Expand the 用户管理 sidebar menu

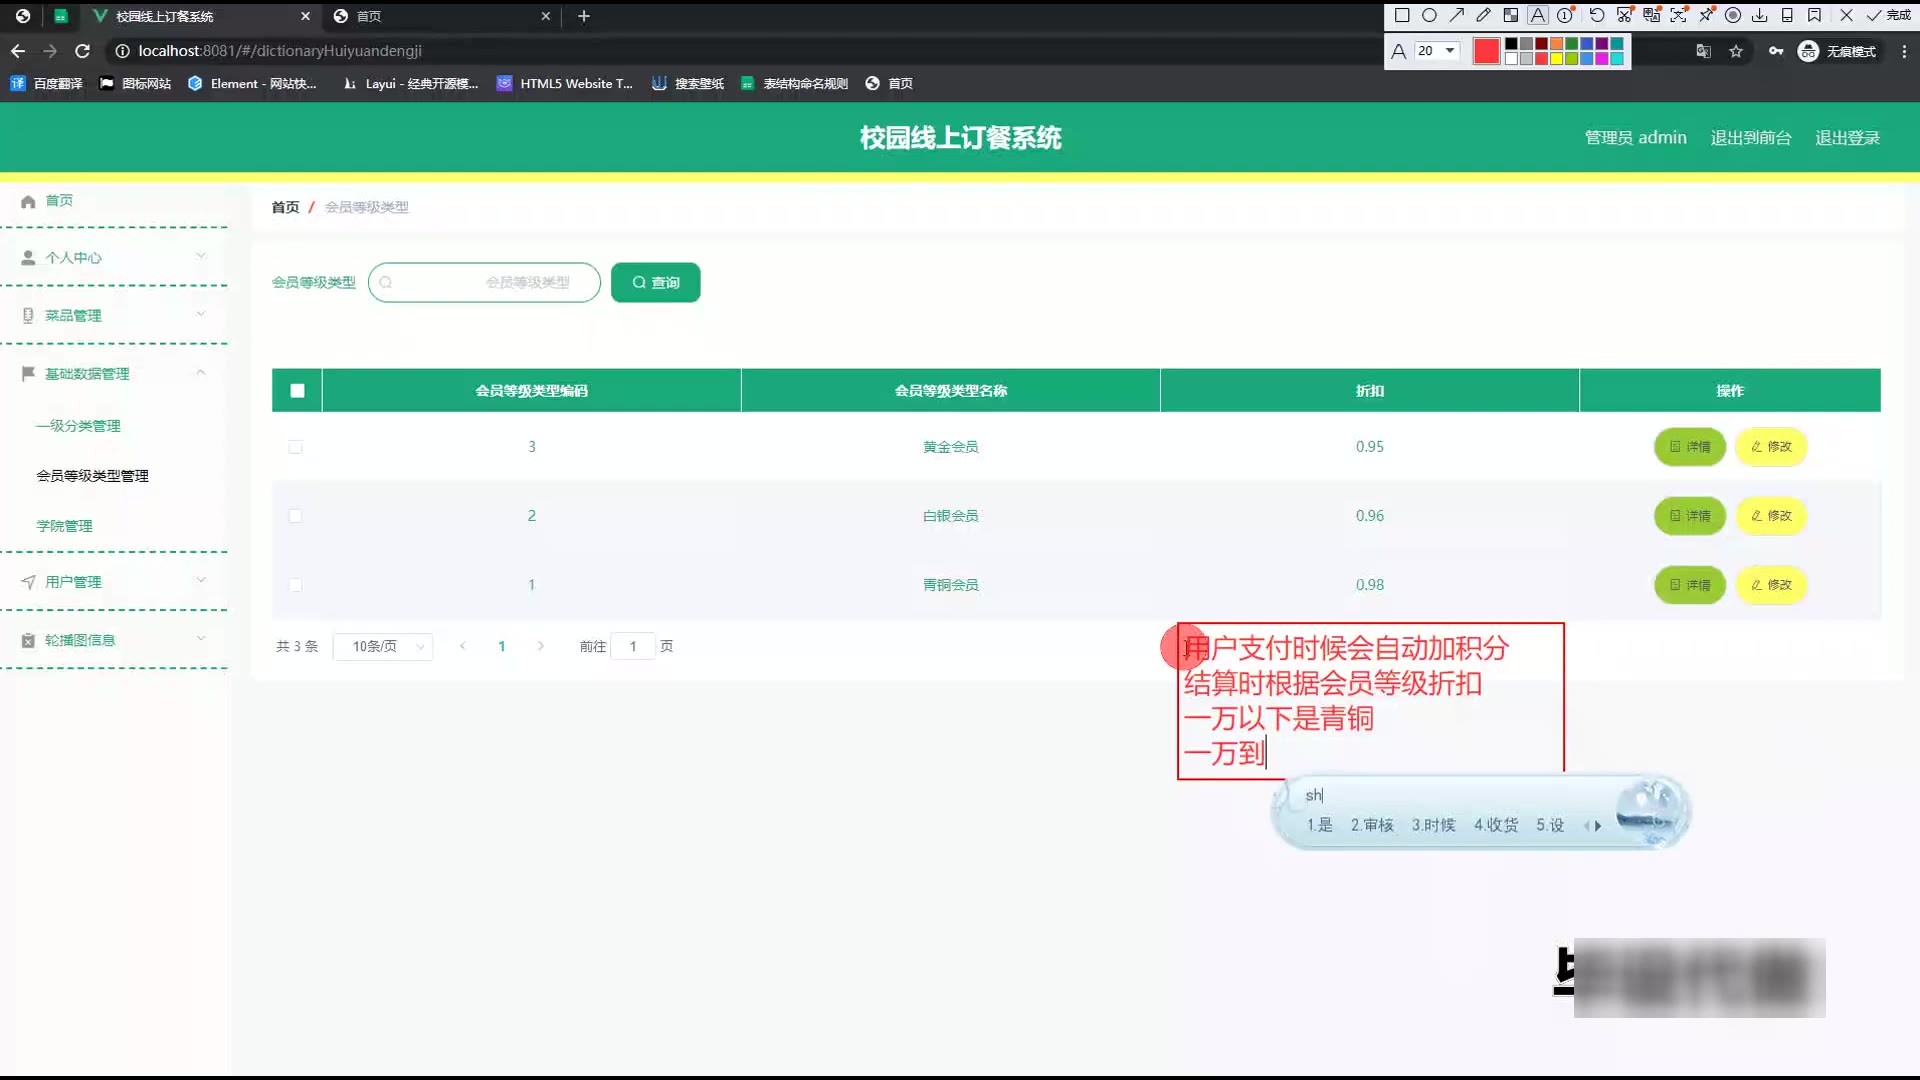point(114,582)
